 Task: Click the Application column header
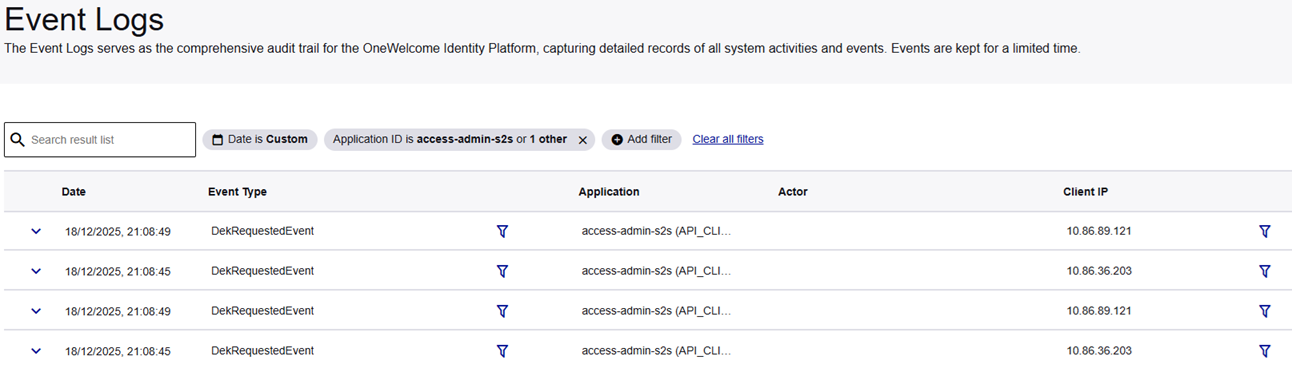pos(609,192)
